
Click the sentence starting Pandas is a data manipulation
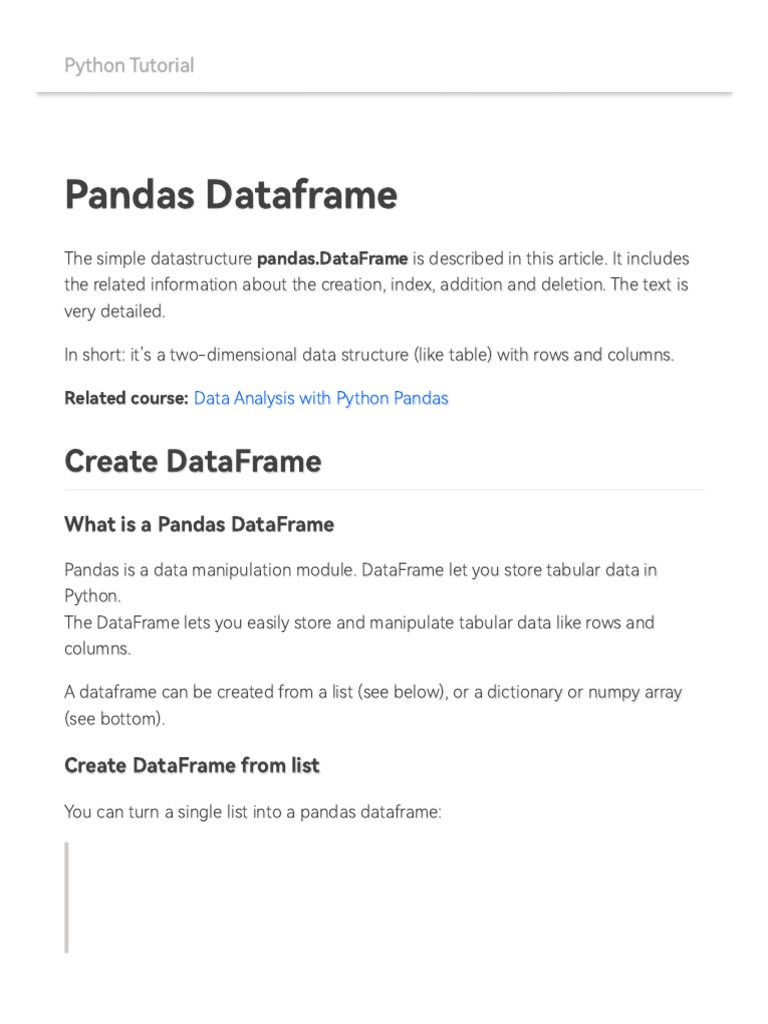point(360,570)
